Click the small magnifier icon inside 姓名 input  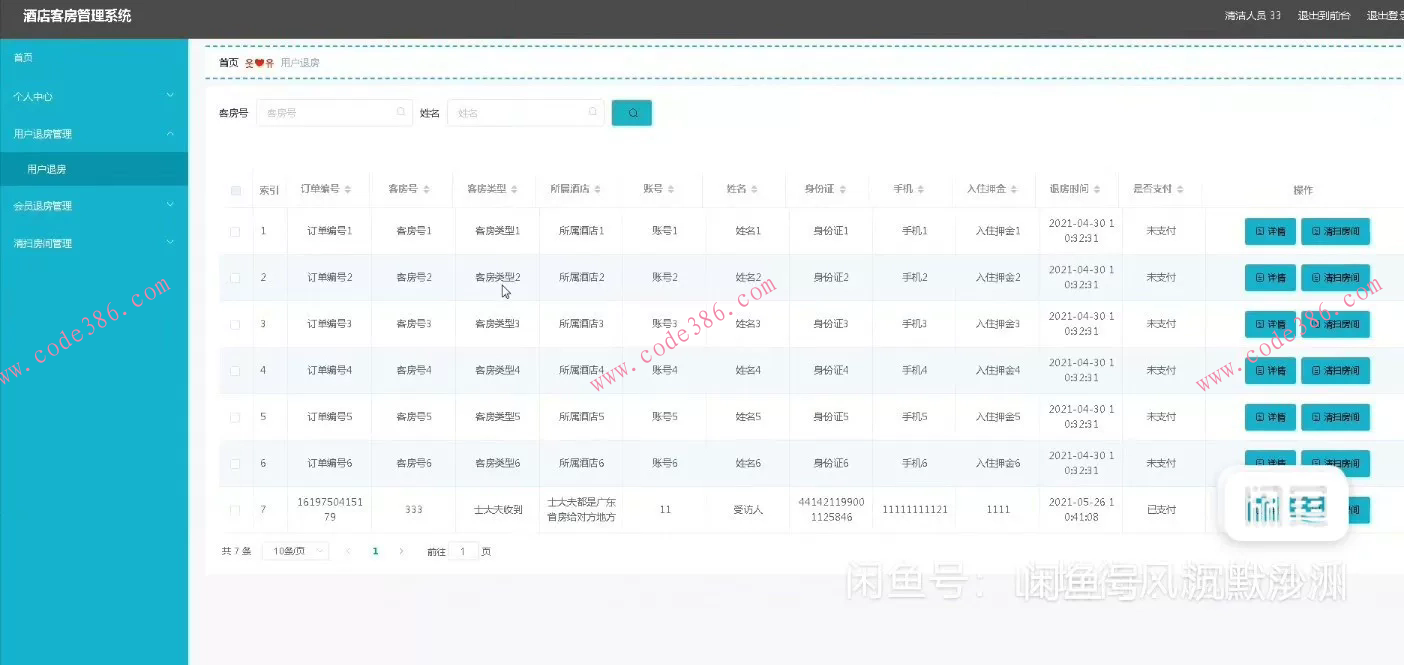[592, 112]
